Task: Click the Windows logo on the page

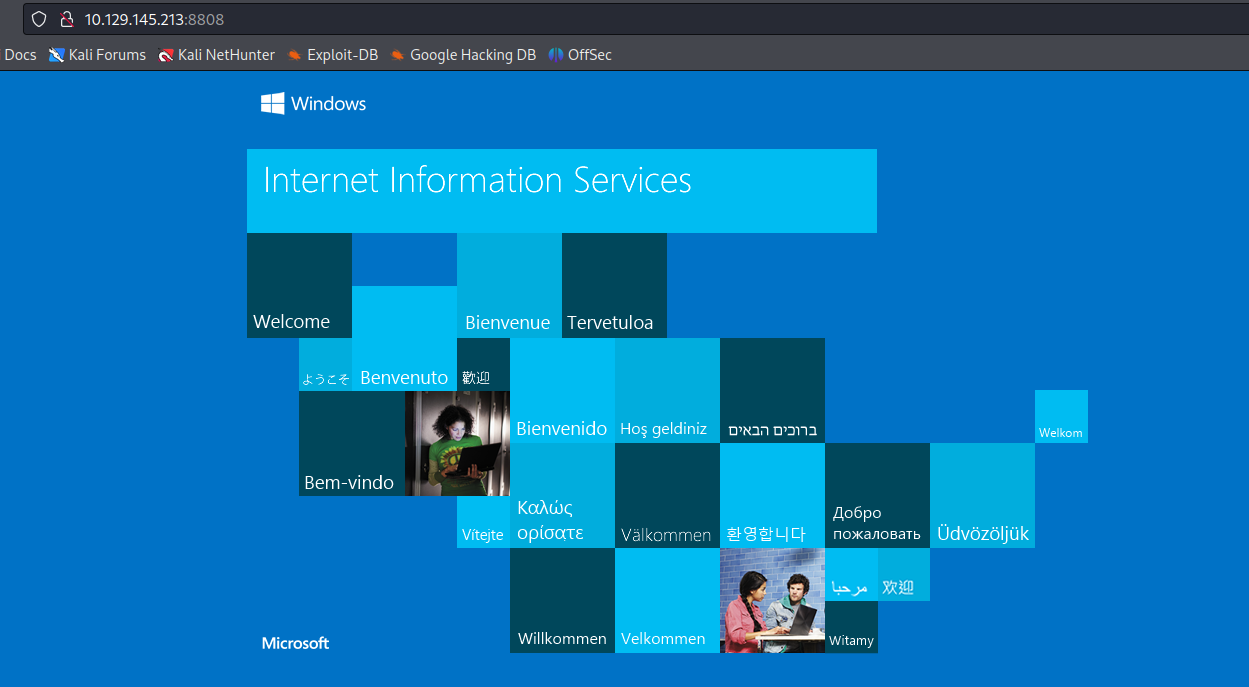Action: (313, 103)
